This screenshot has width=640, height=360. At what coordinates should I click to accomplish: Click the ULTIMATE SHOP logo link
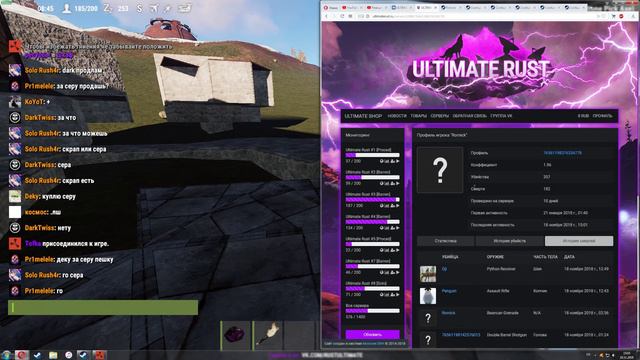(363, 116)
